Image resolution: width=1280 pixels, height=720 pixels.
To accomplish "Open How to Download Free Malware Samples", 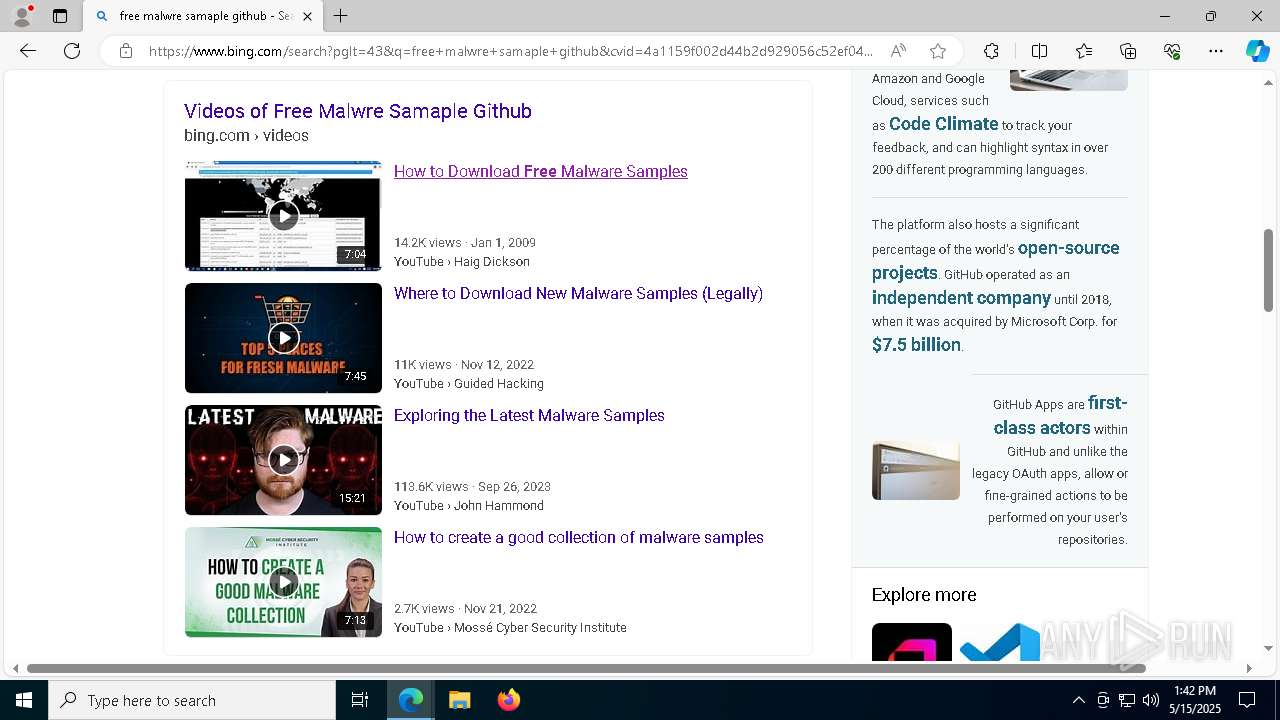I will click(540, 171).
